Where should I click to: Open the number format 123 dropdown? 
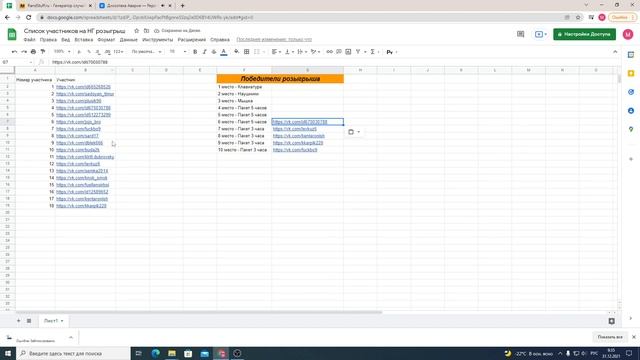pos(118,52)
